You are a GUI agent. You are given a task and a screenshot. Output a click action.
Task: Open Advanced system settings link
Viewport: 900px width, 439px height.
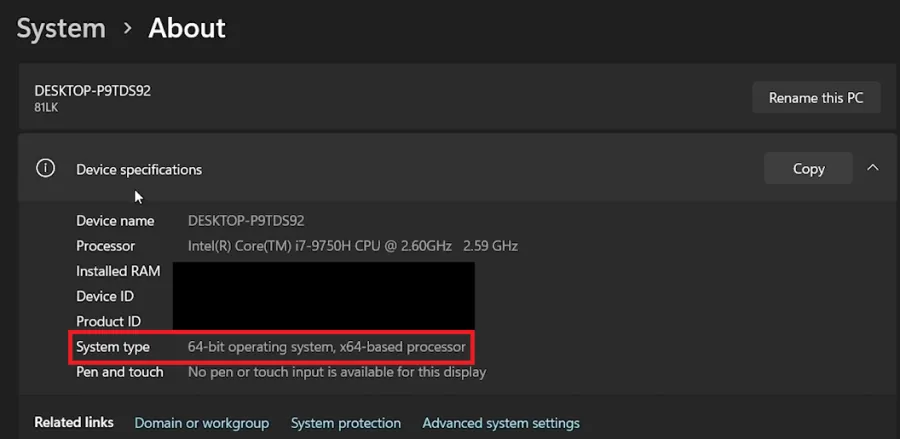click(501, 424)
